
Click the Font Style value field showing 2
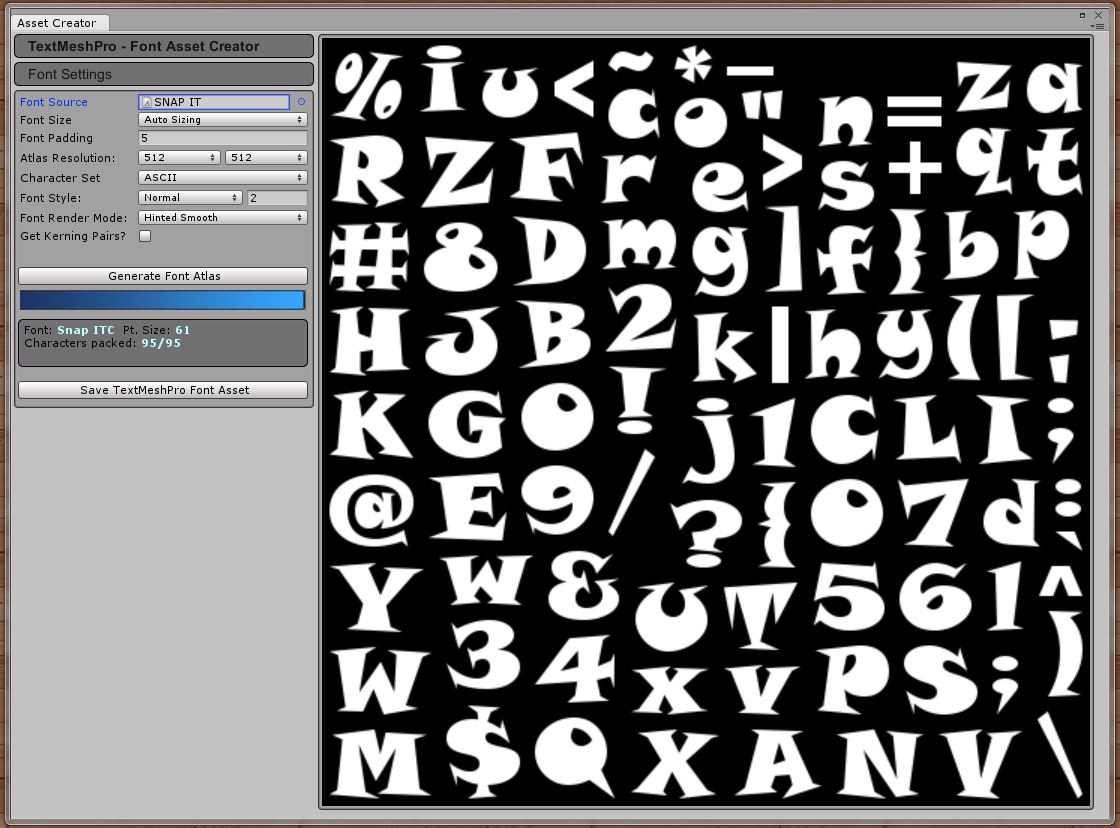tap(277, 197)
